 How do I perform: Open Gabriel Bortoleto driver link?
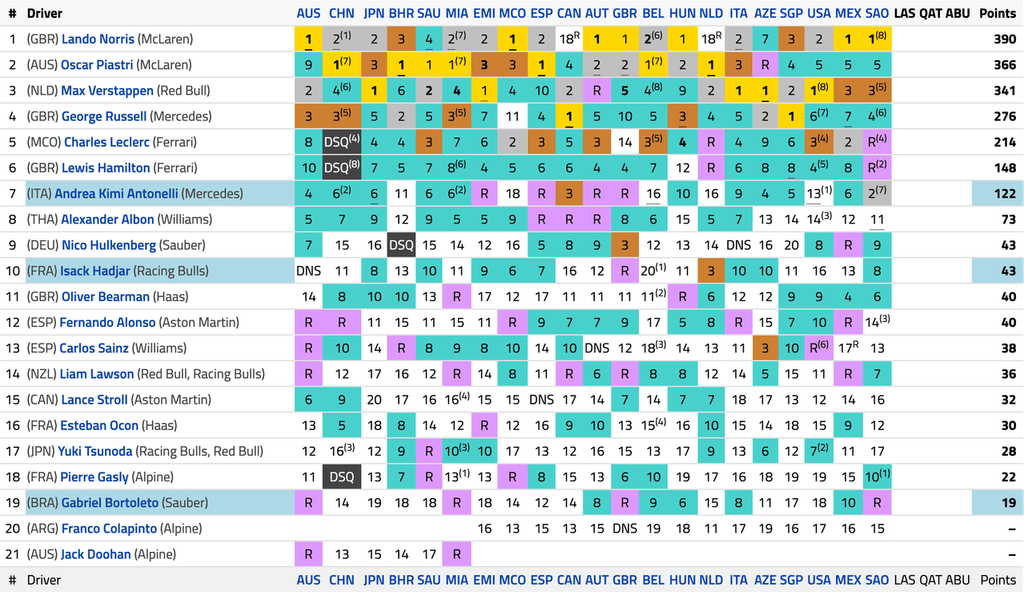pos(110,502)
